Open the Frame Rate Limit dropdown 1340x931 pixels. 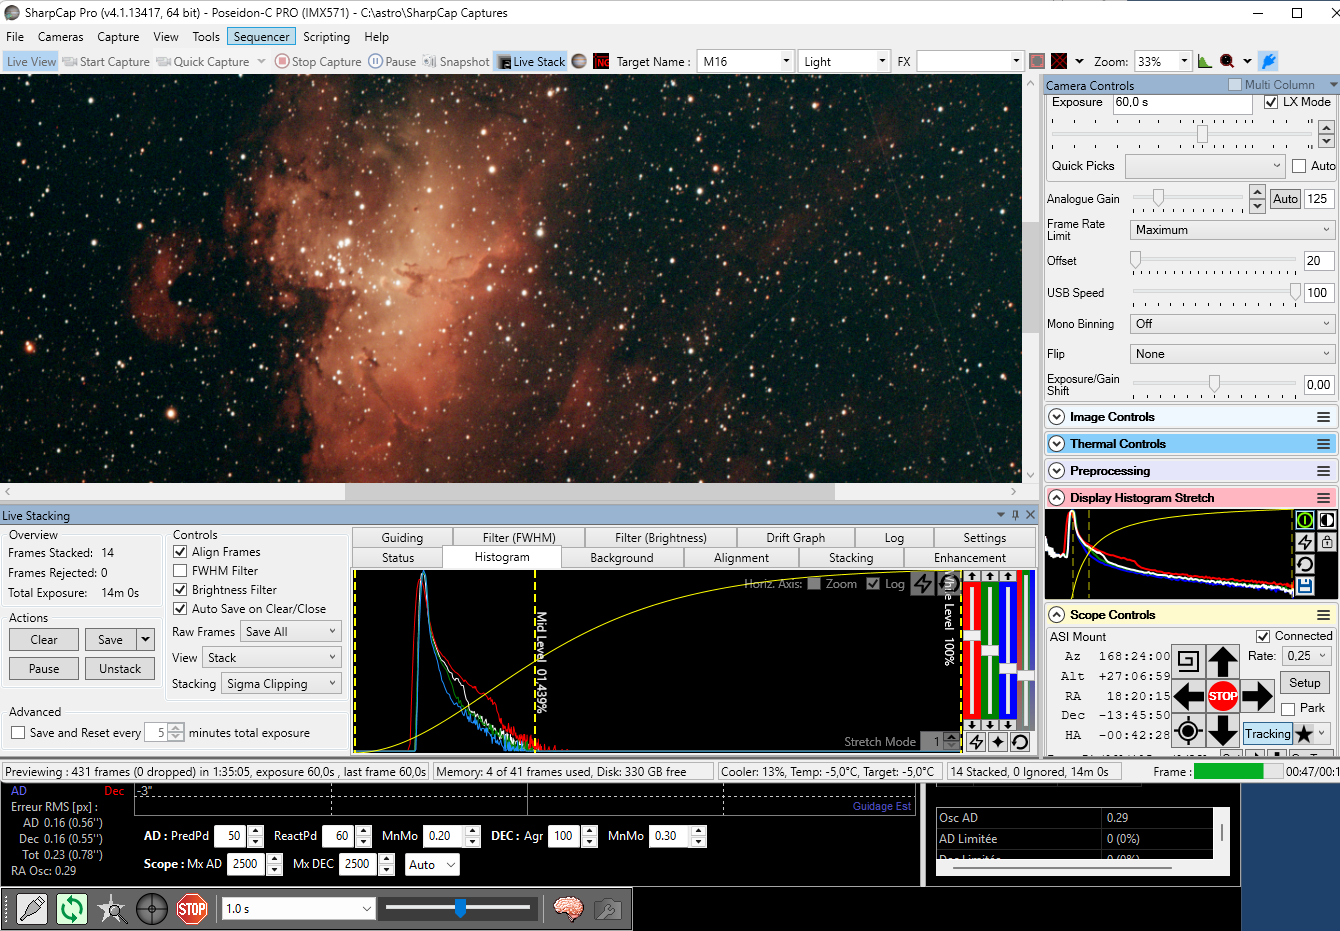coord(1232,230)
